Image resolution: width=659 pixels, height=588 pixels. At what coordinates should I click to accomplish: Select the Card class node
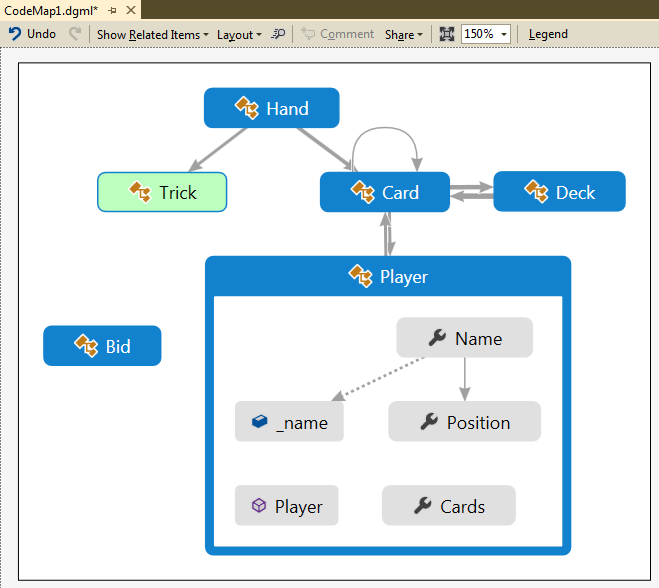click(x=385, y=192)
